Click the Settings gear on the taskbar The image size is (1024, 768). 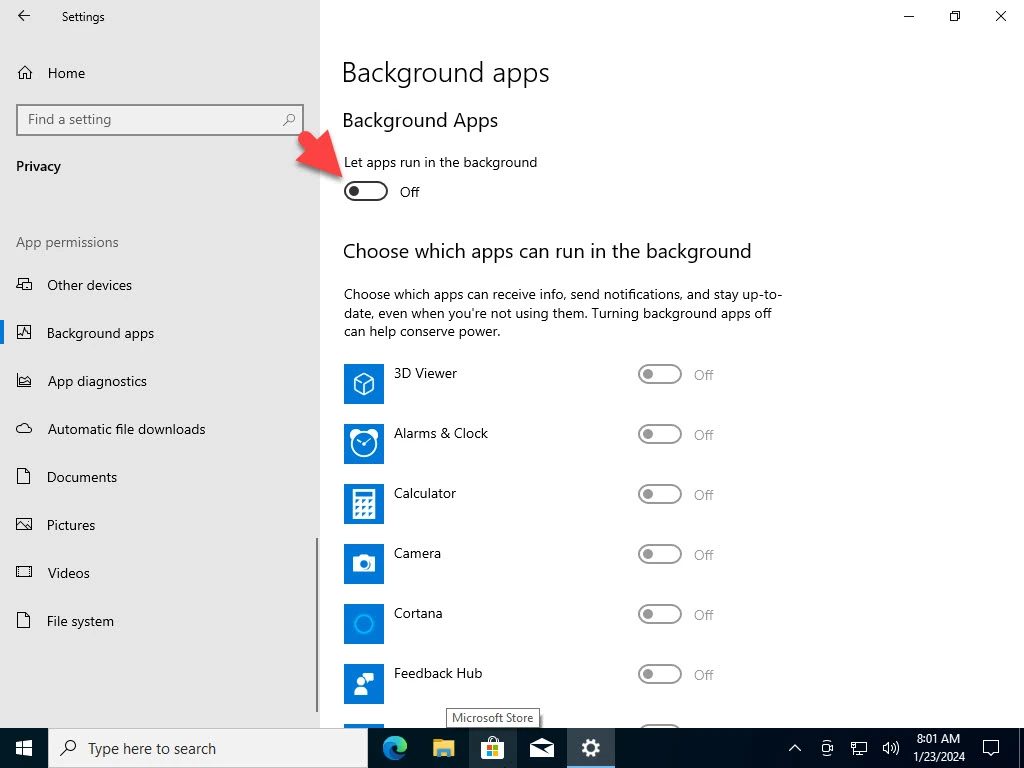click(x=590, y=748)
